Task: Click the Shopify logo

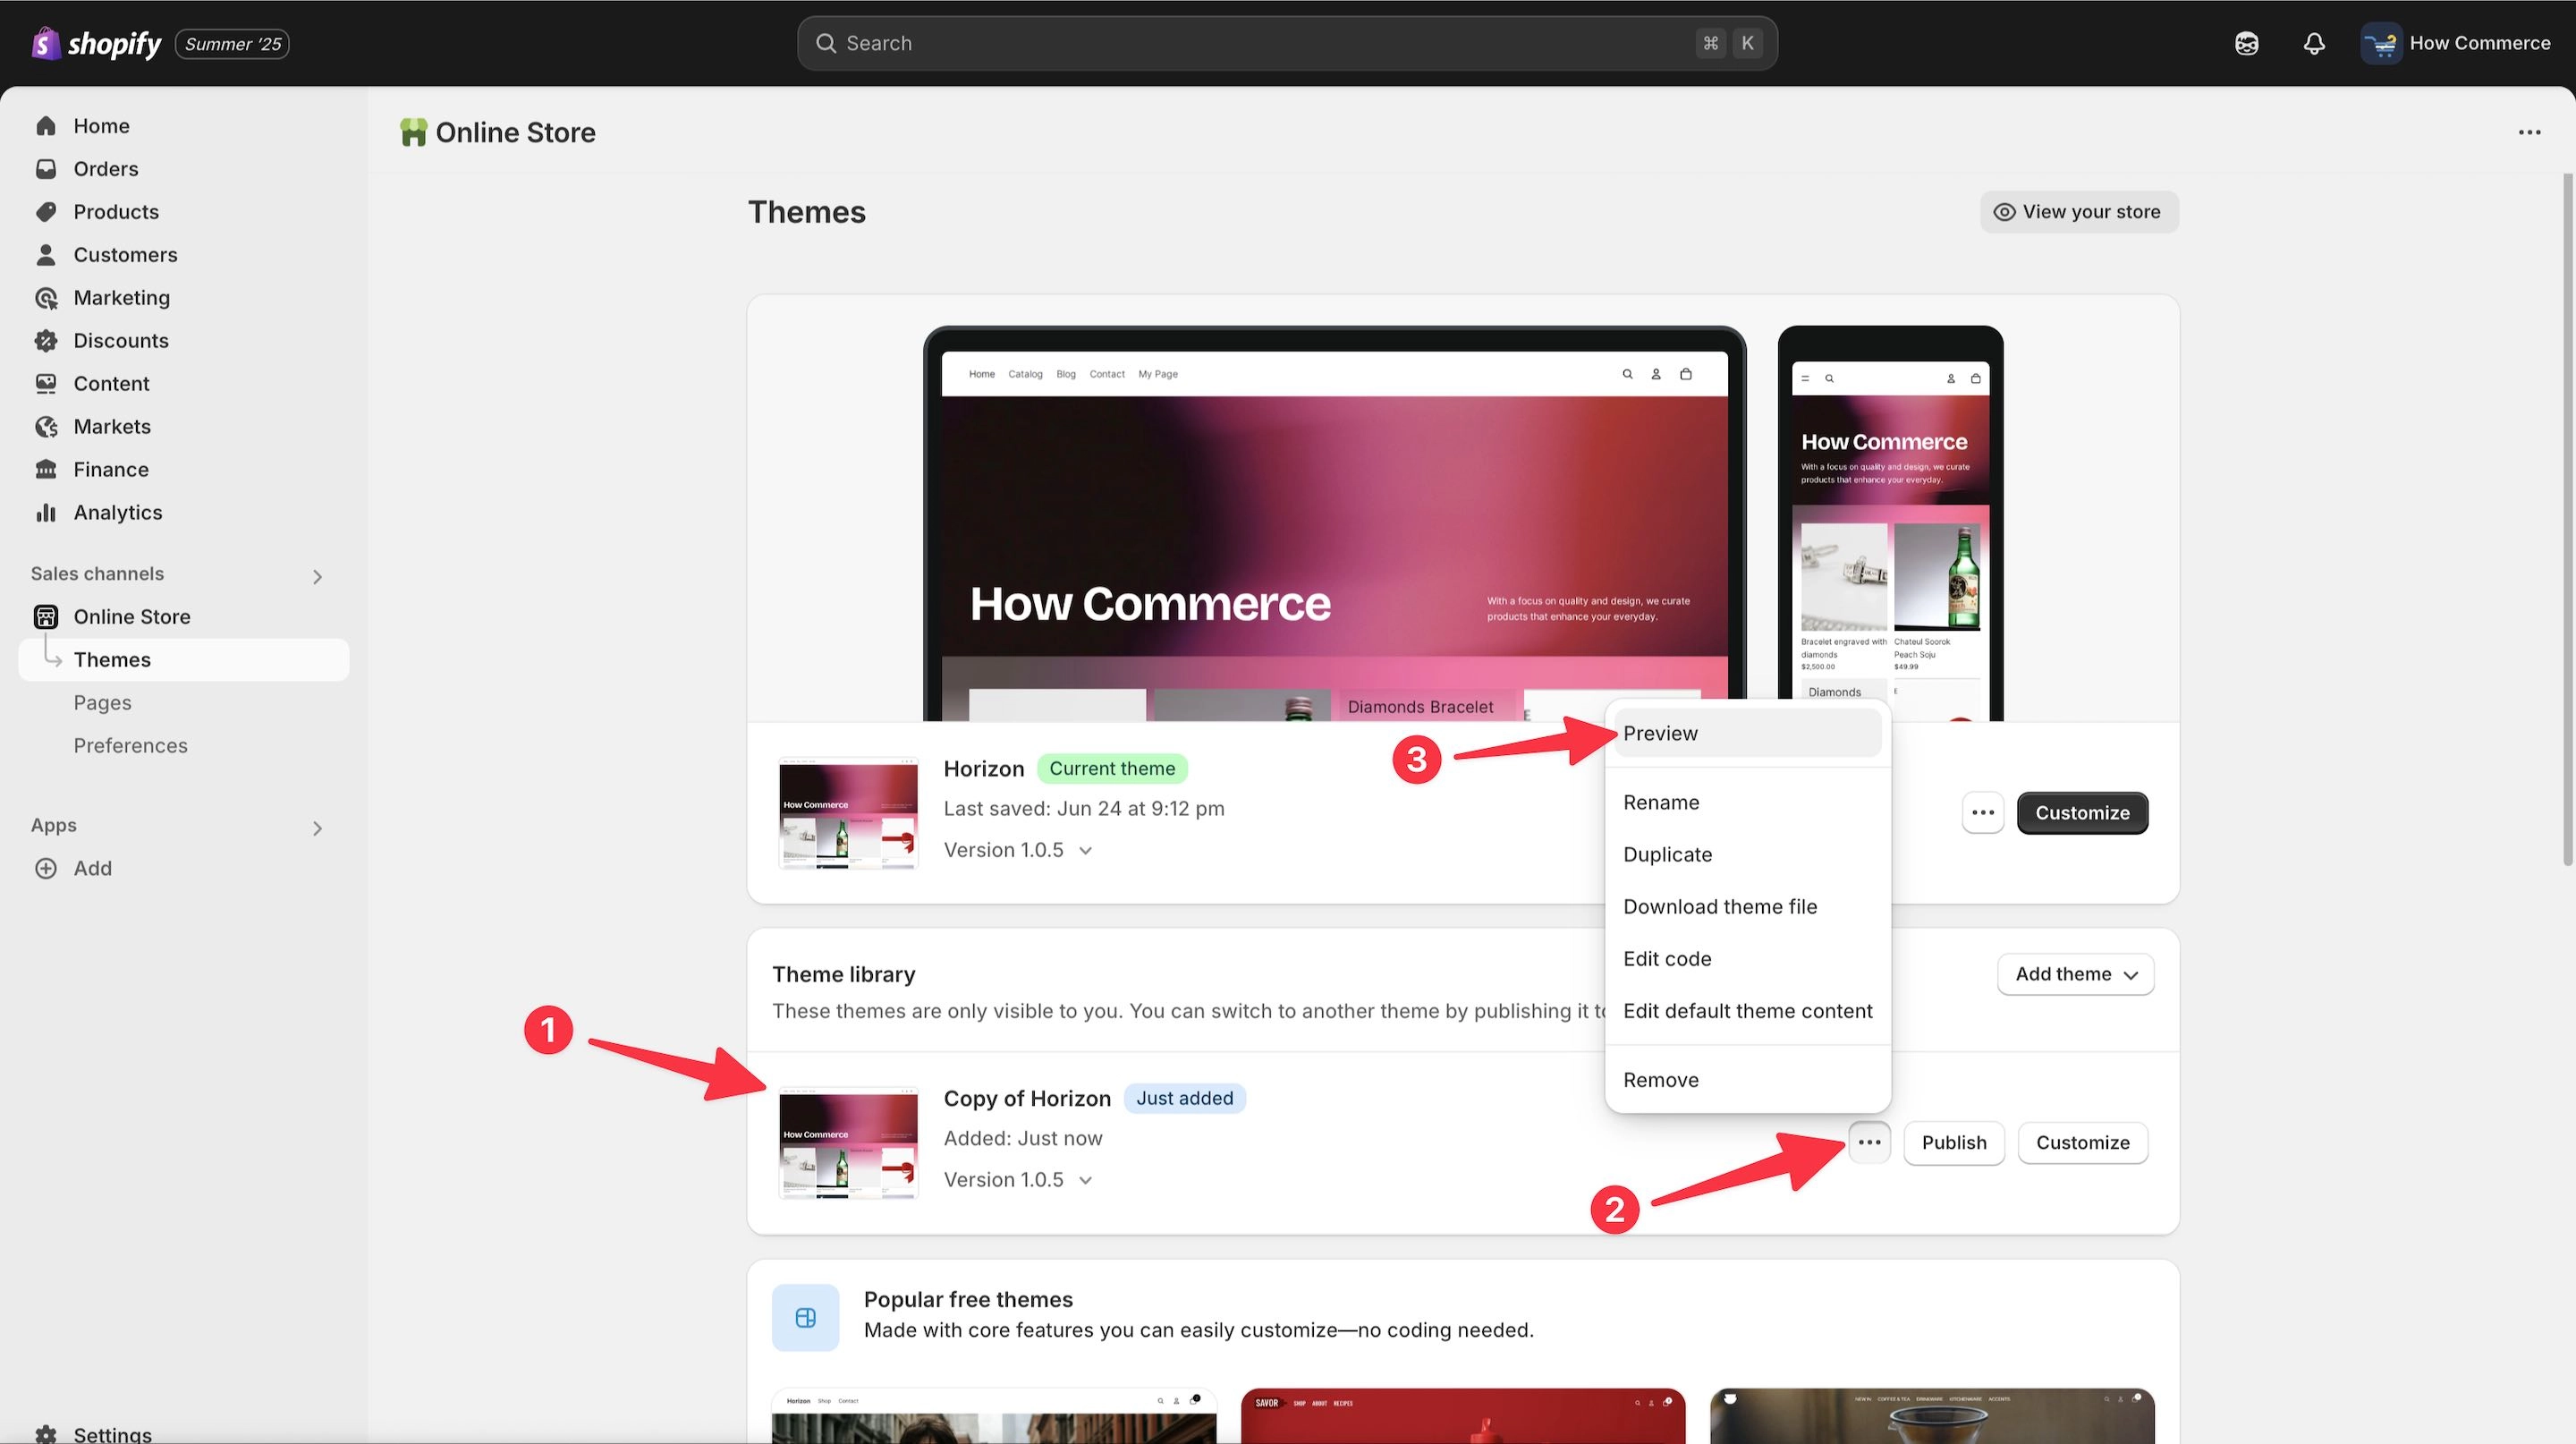Action: pyautogui.click(x=96, y=43)
